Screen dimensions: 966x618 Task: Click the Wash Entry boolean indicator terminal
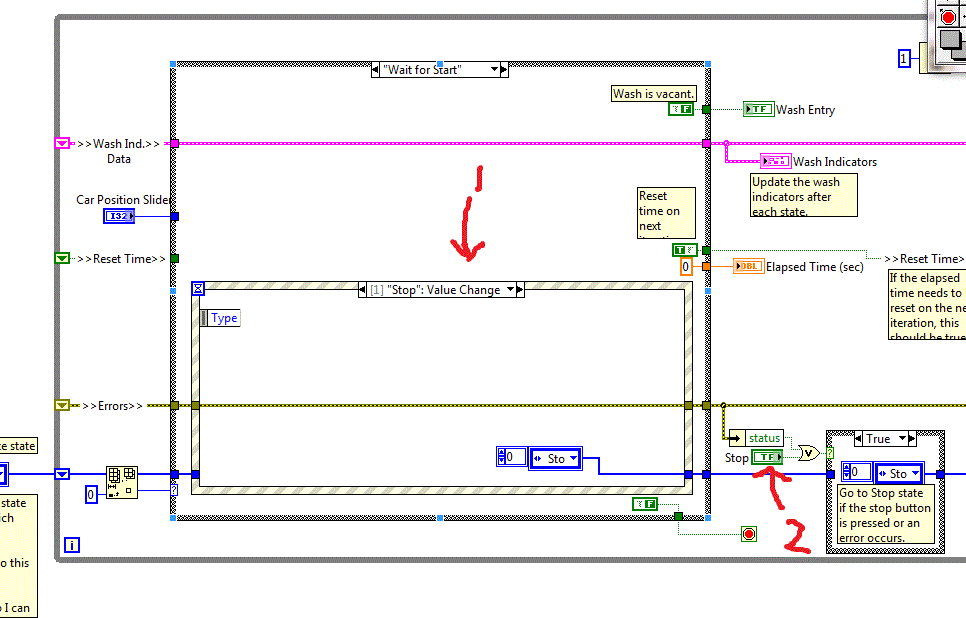758,110
